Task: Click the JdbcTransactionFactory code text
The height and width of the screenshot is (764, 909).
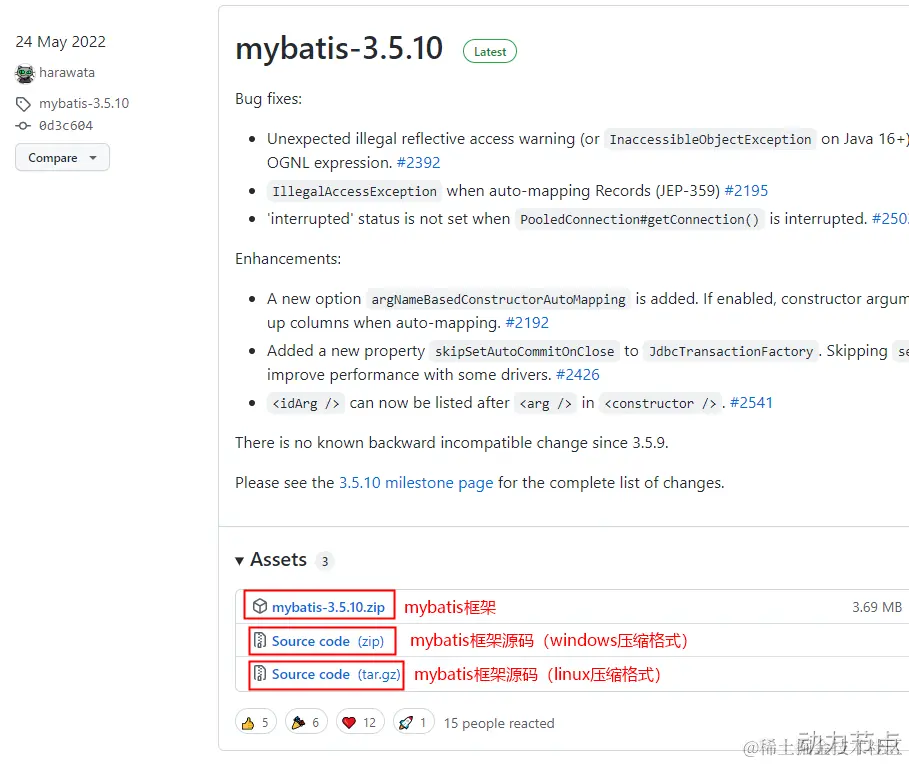Action: (x=730, y=352)
